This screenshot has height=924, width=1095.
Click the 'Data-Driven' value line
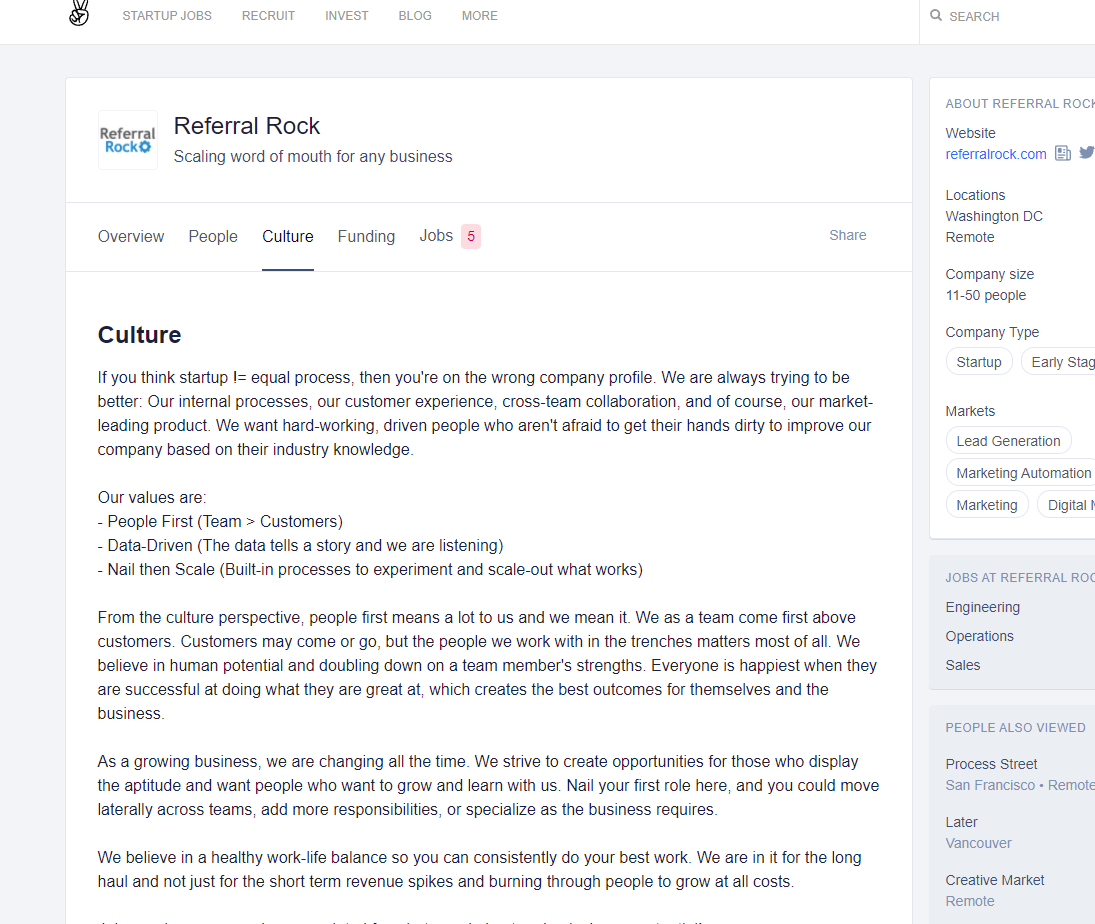point(300,545)
